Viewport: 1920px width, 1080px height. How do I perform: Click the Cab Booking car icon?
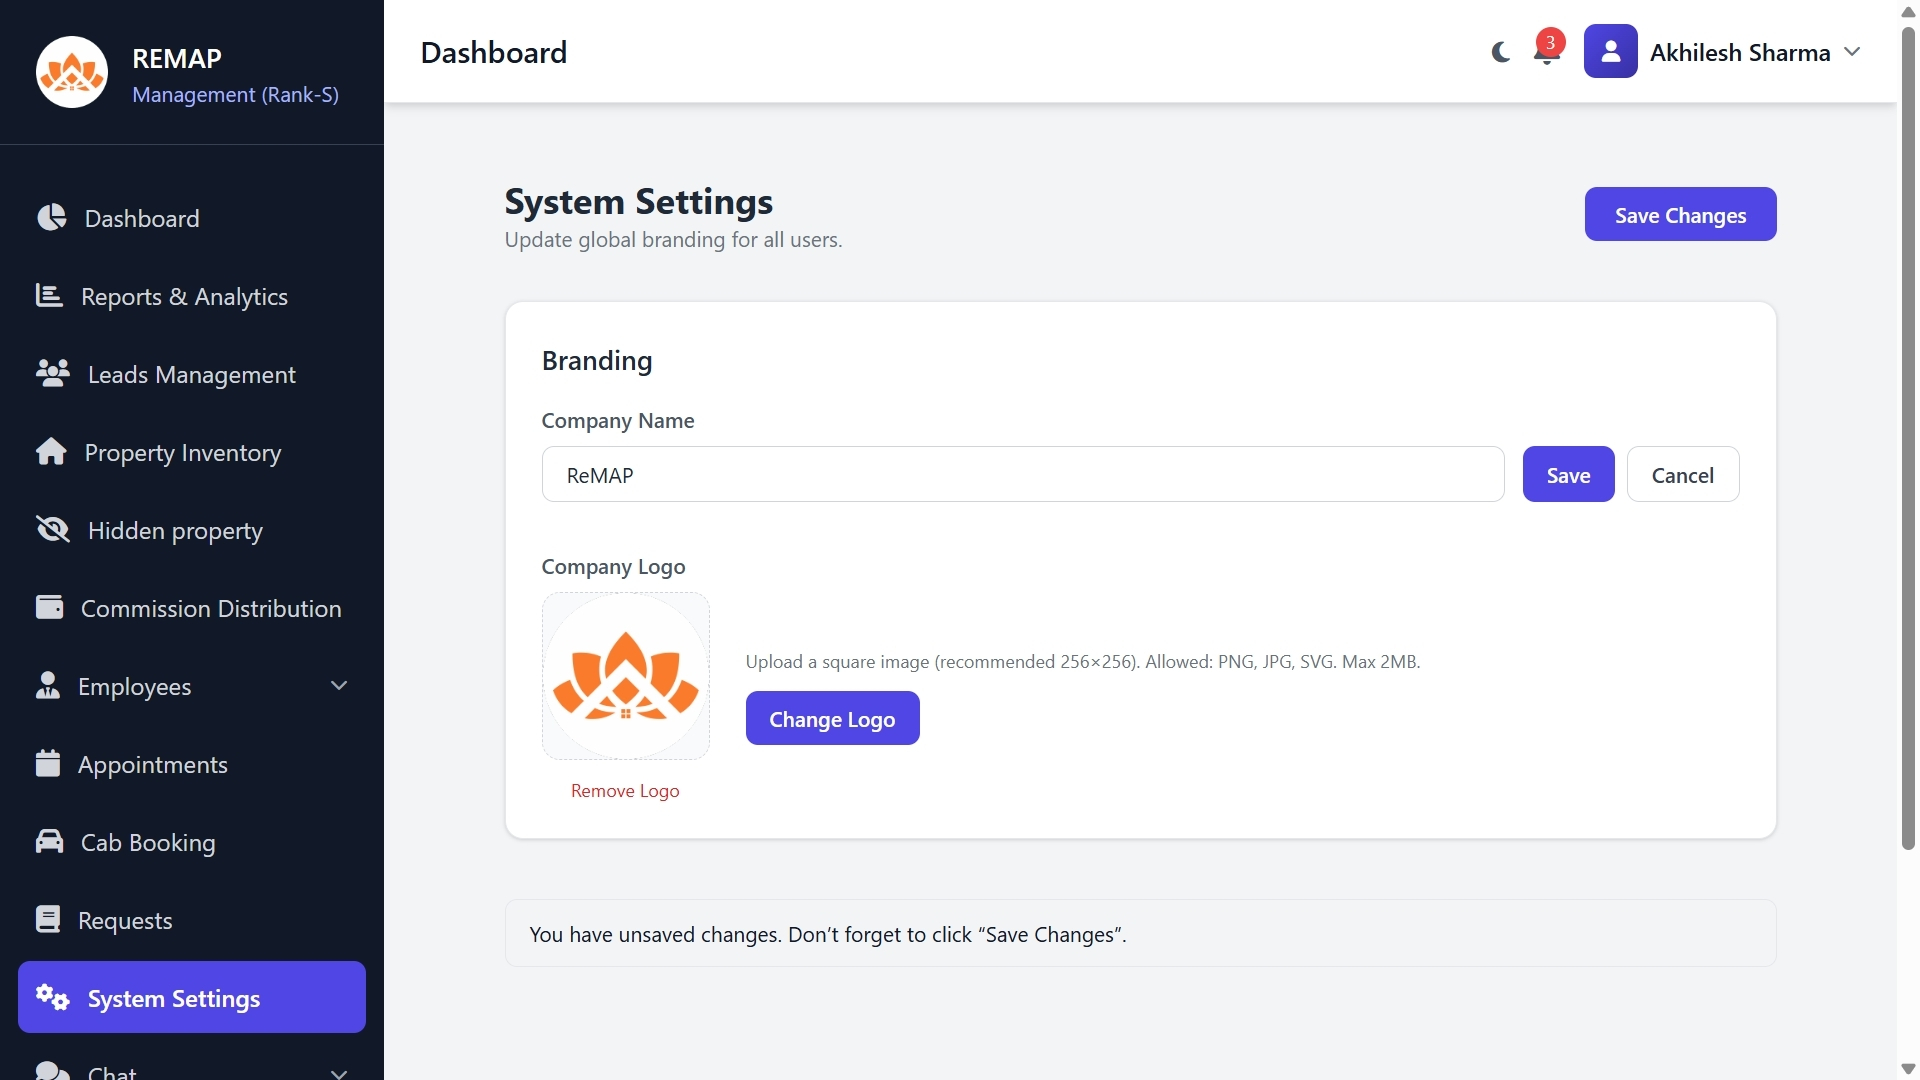(x=51, y=841)
